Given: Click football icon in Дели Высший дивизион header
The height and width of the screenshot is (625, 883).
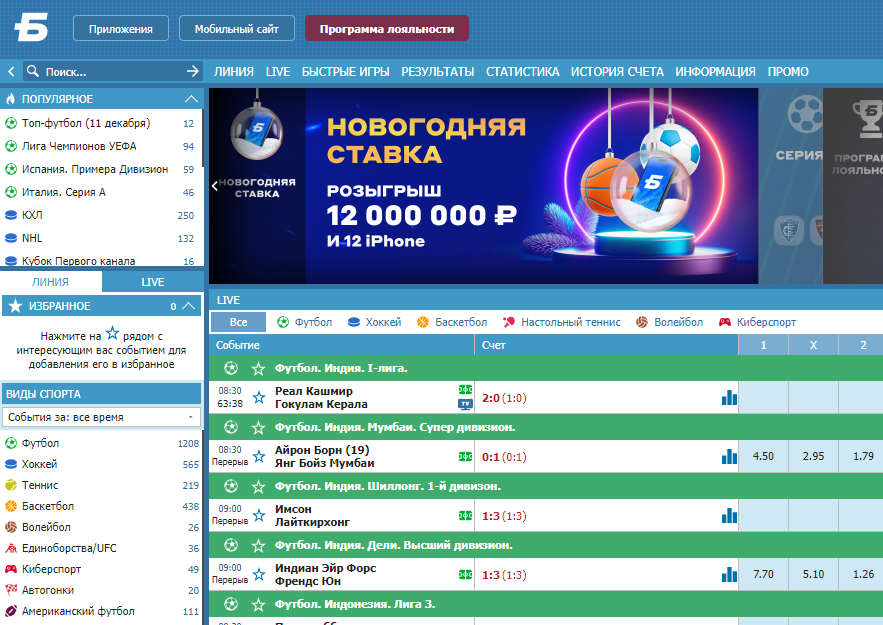Looking at the screenshot, I should pyautogui.click(x=231, y=546).
